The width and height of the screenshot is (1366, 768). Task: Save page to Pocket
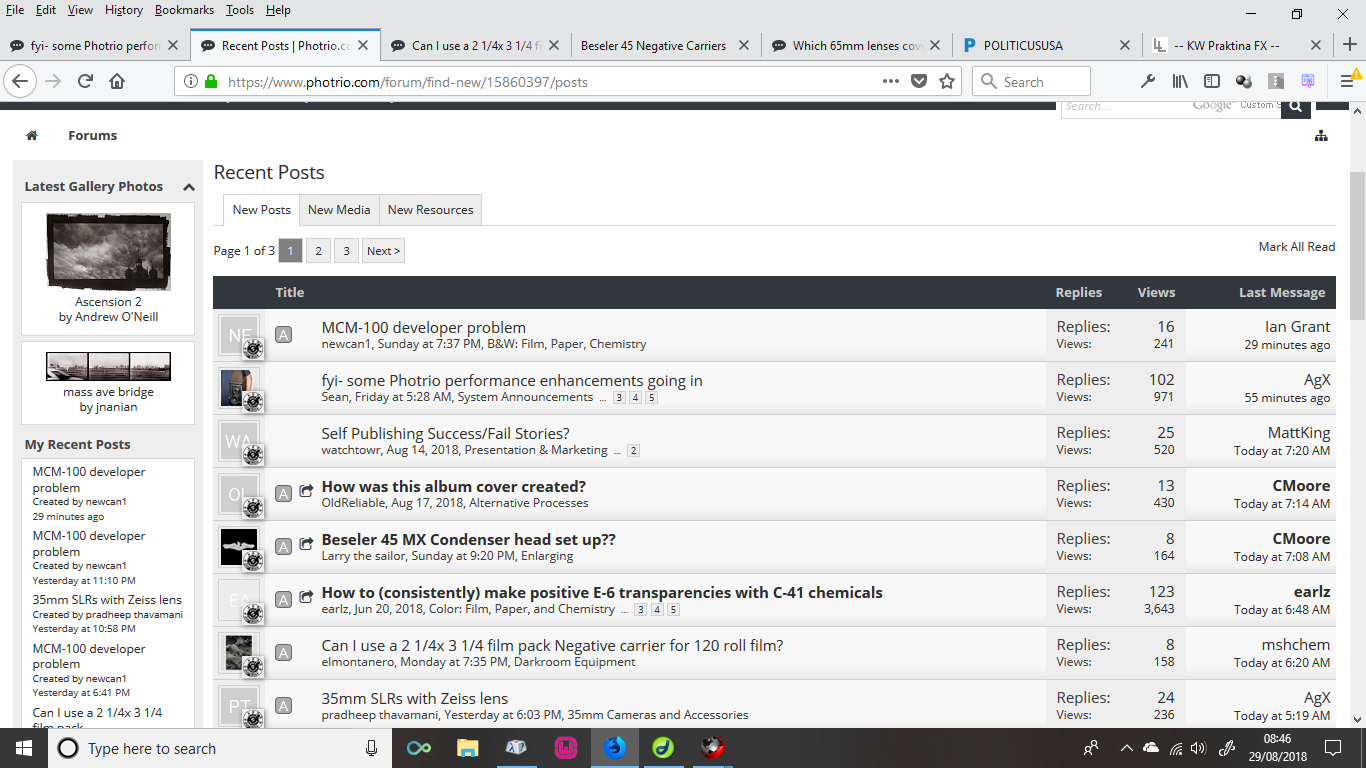(x=919, y=82)
